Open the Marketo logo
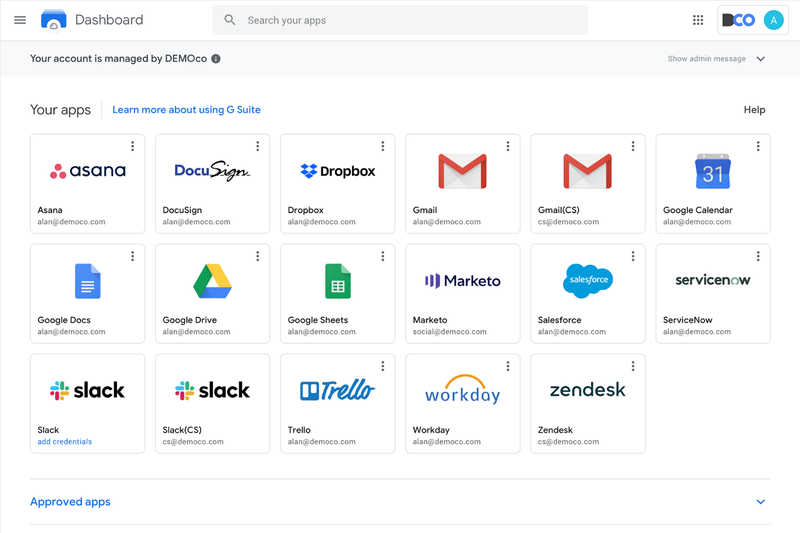 463,281
